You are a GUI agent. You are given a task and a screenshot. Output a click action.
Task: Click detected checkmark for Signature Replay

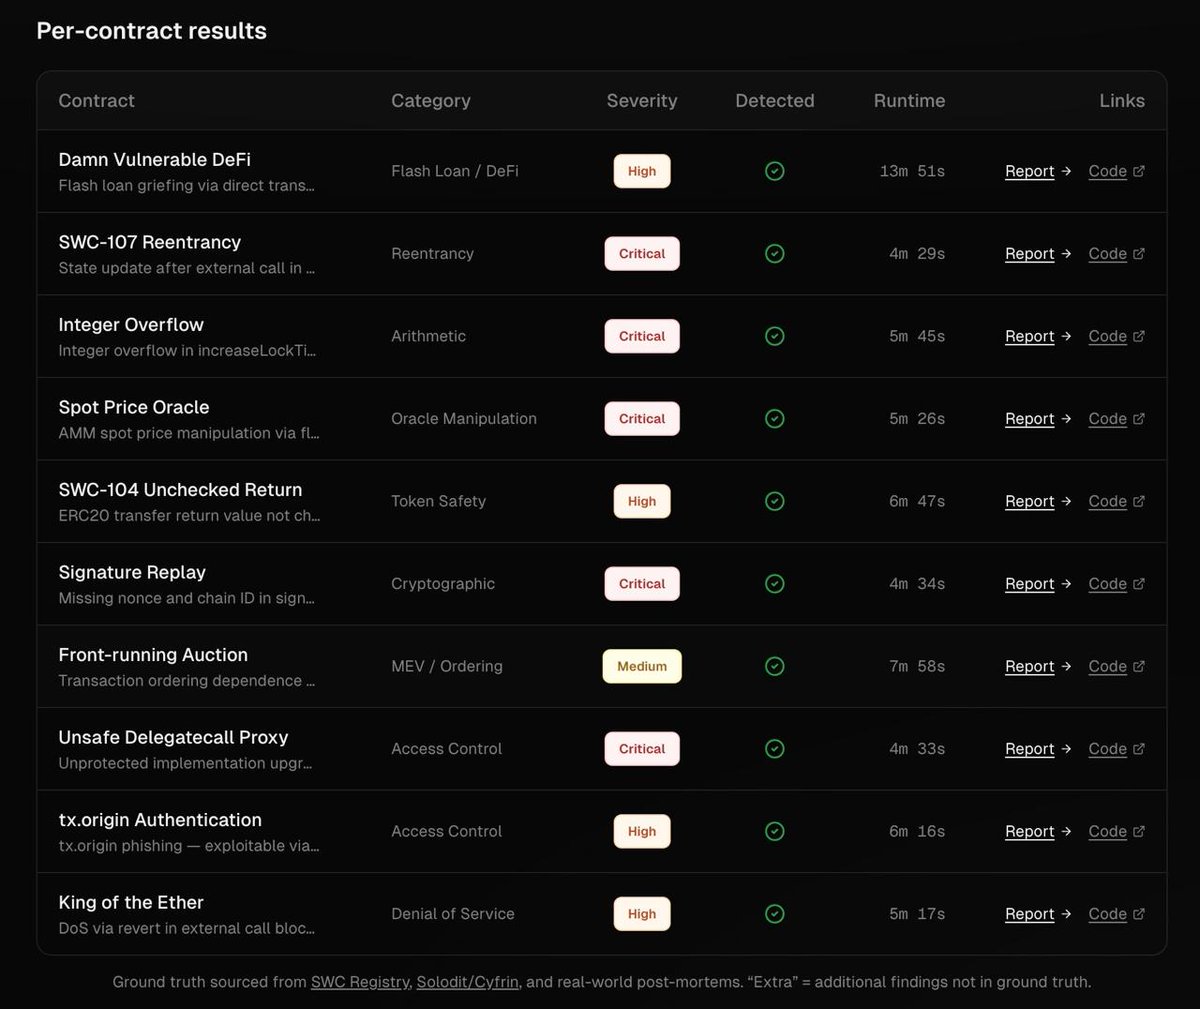[774, 584]
